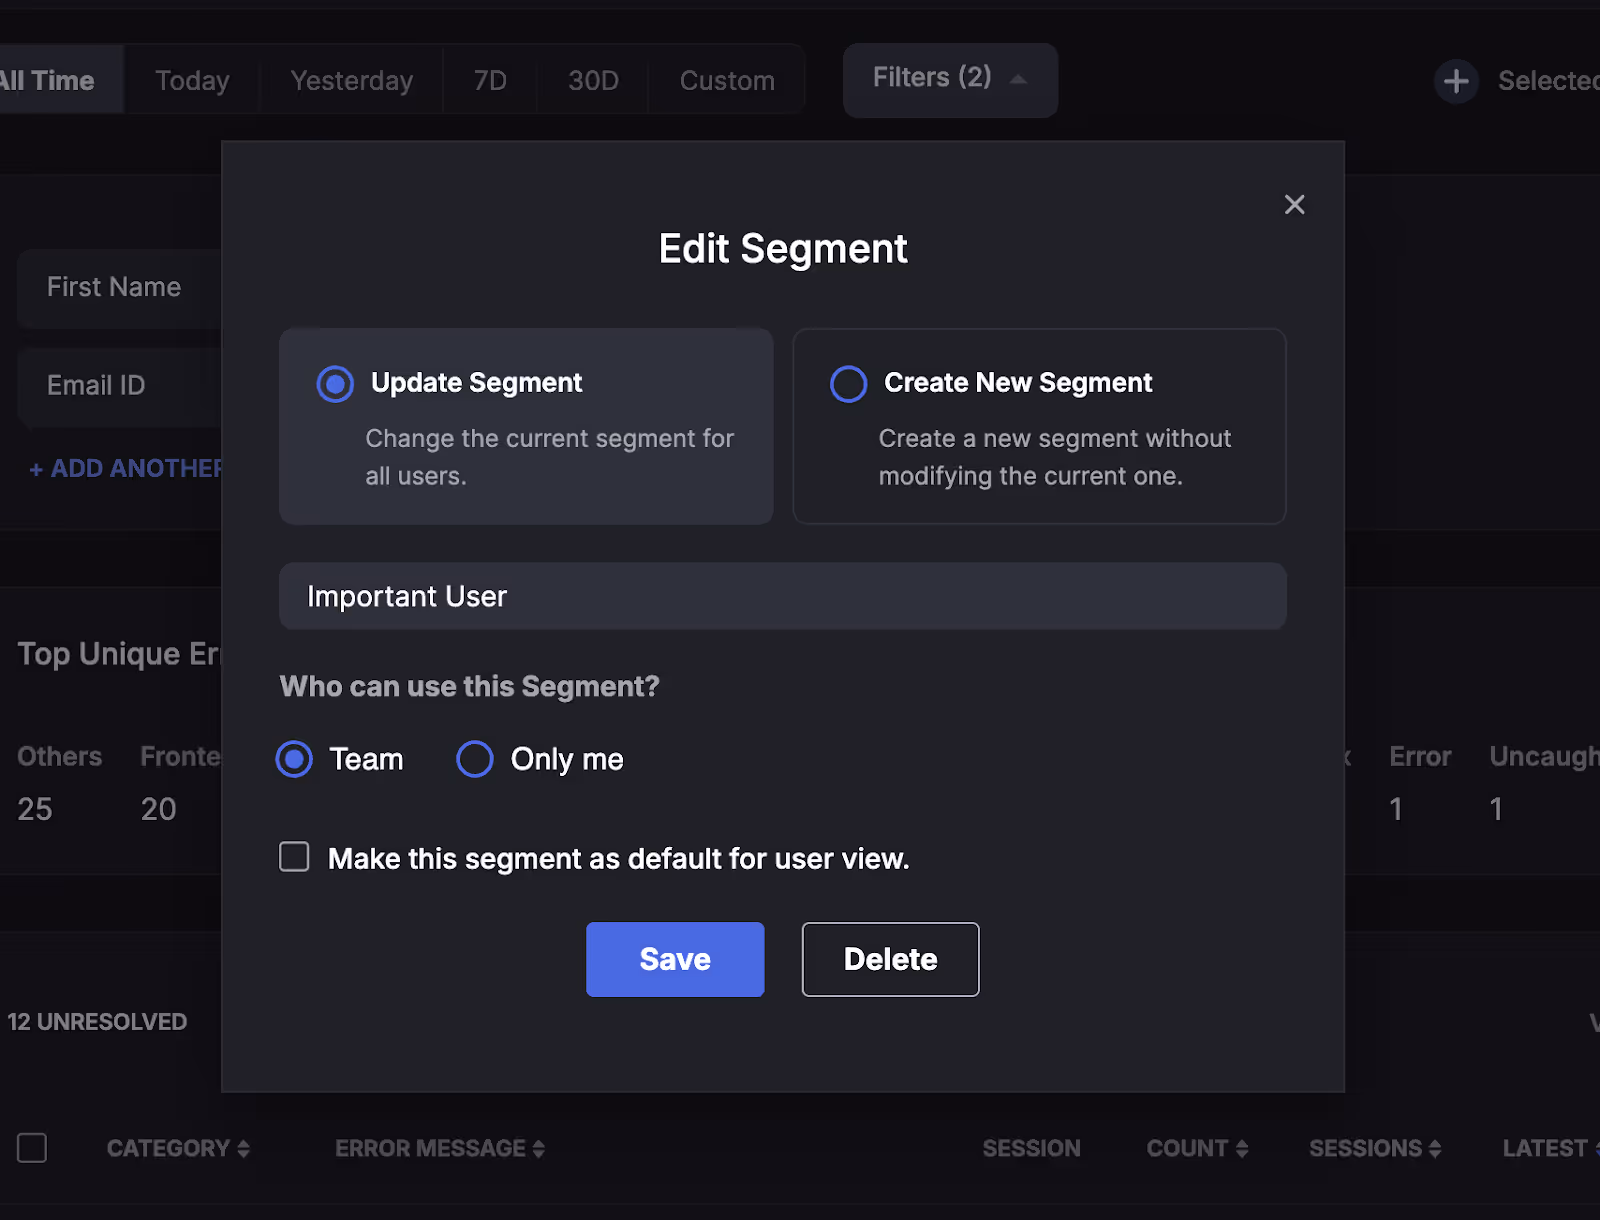Viewport: 1600px width, 1220px height.
Task: Click the ADD ANOTHER link
Action: (120, 467)
